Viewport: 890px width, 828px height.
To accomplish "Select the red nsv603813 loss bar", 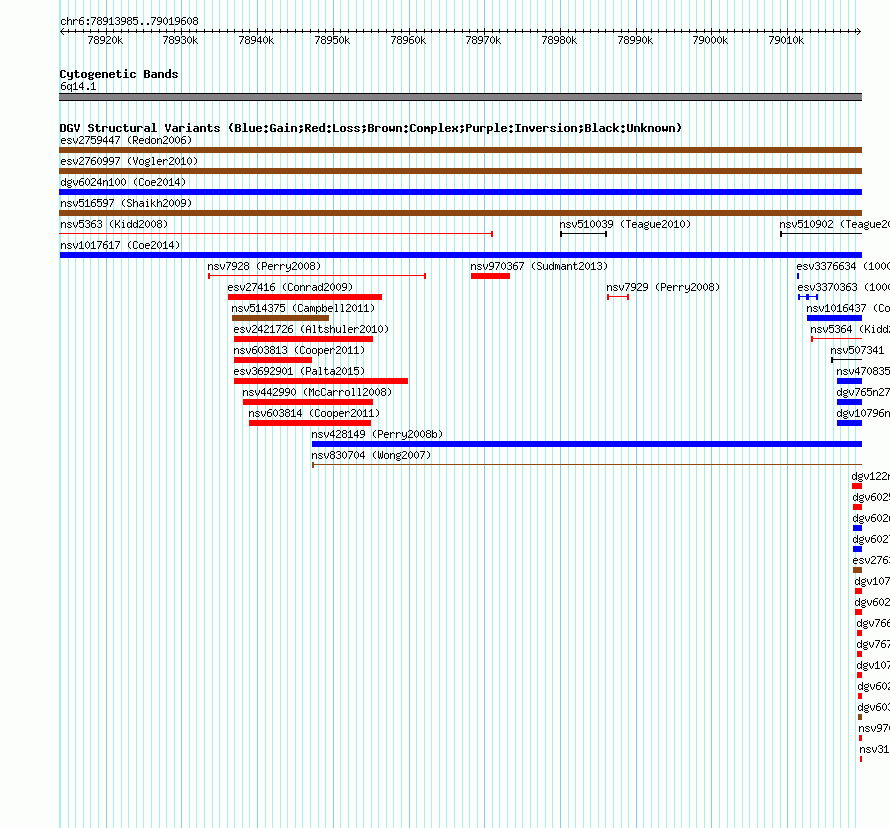I will pyautogui.click(x=273, y=360).
